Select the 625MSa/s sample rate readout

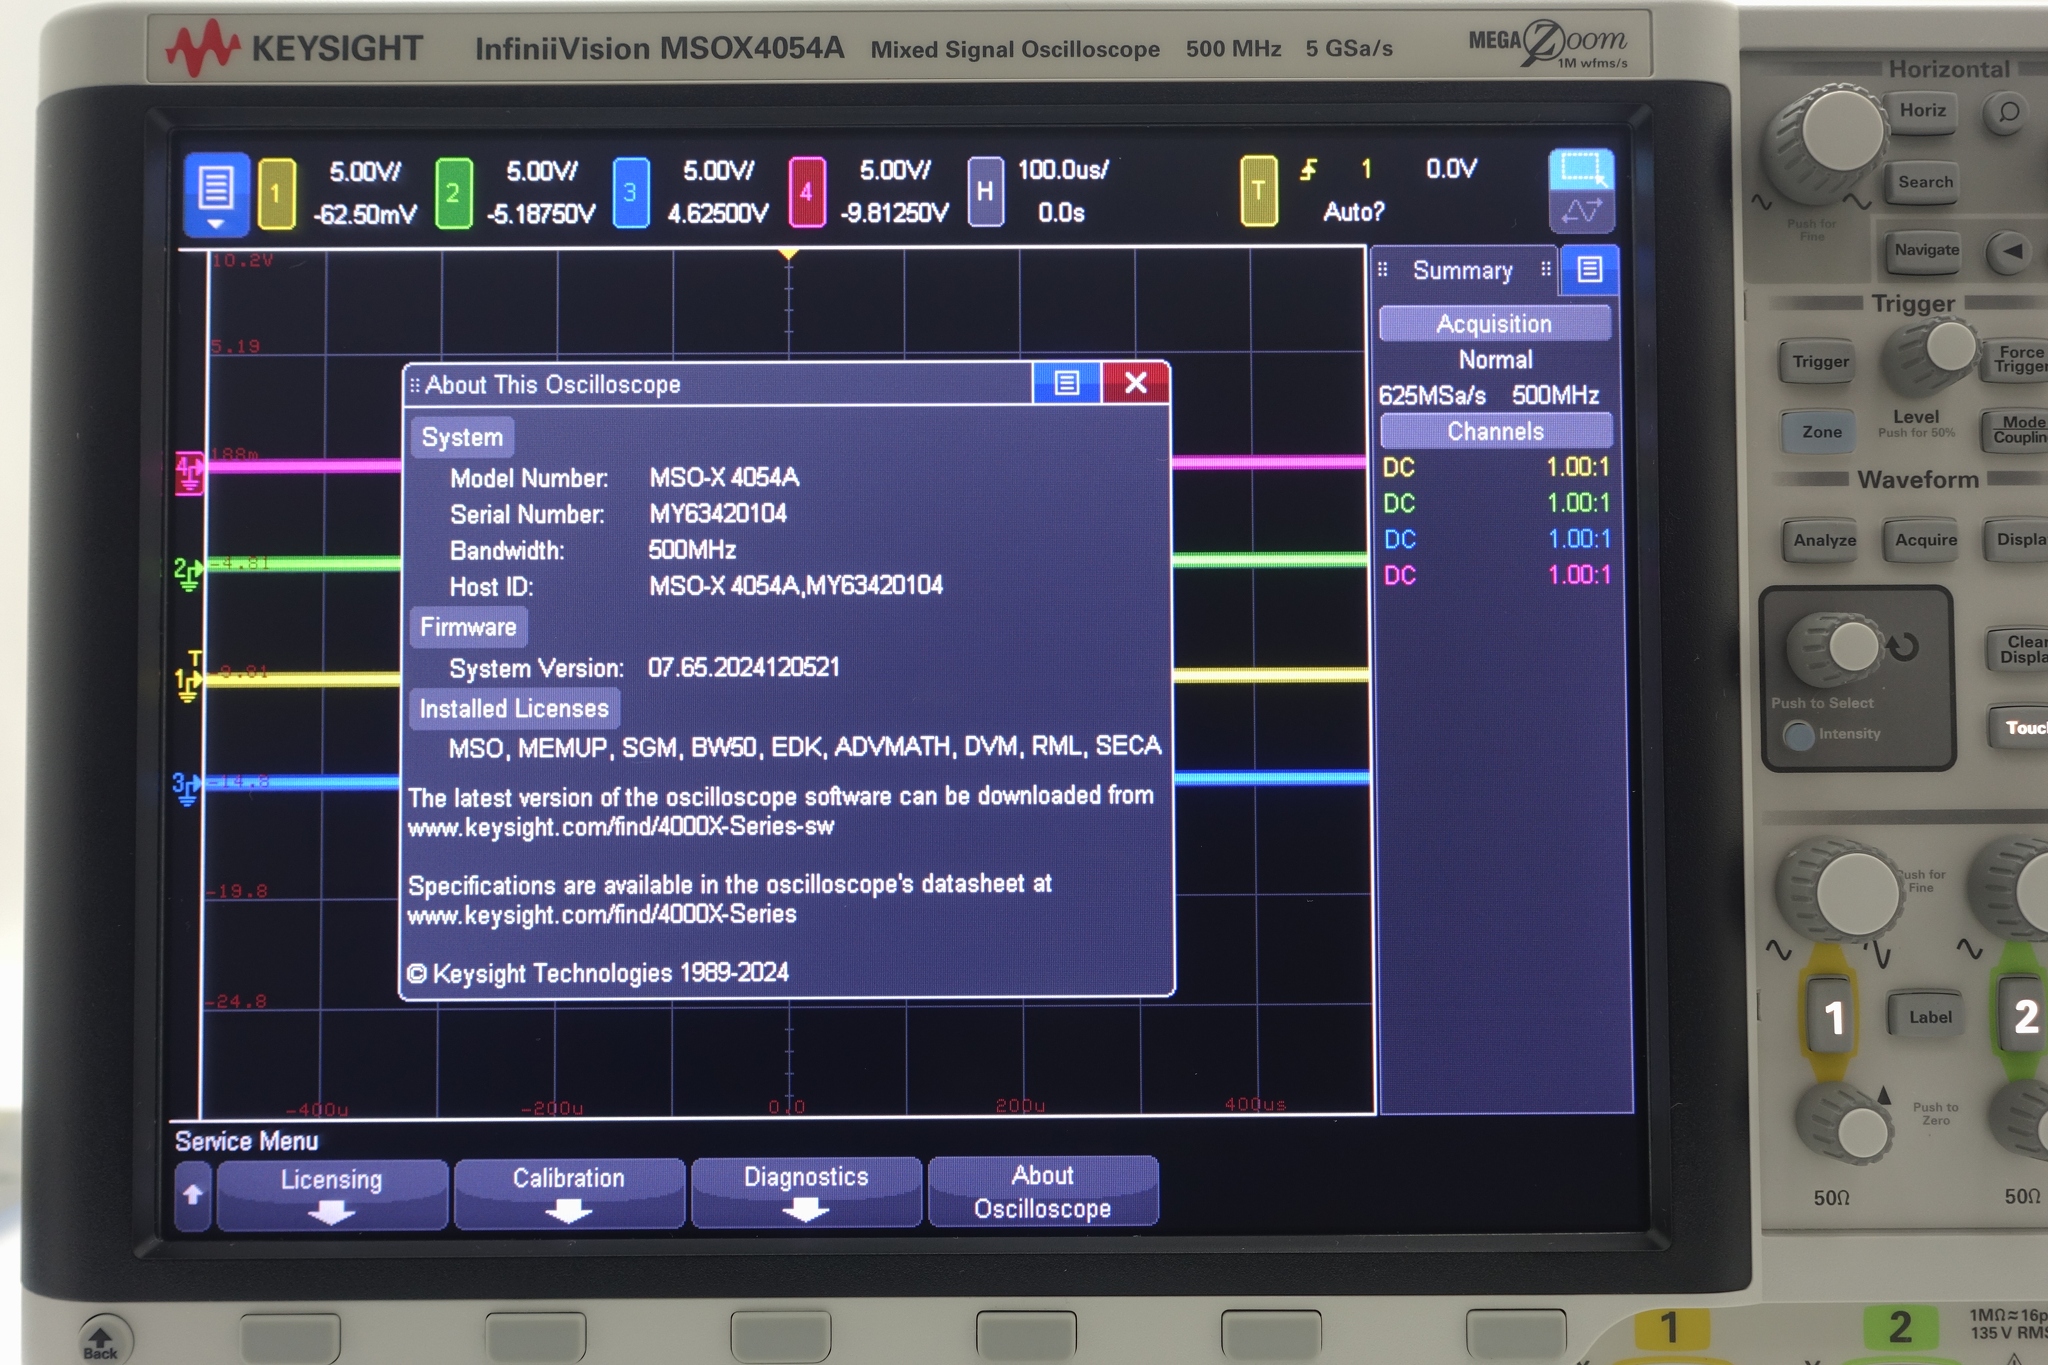tap(1432, 396)
